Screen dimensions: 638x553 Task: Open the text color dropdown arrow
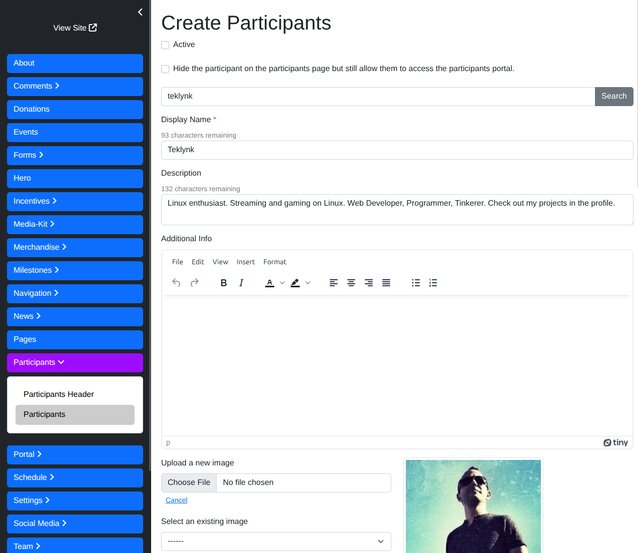tap(282, 283)
